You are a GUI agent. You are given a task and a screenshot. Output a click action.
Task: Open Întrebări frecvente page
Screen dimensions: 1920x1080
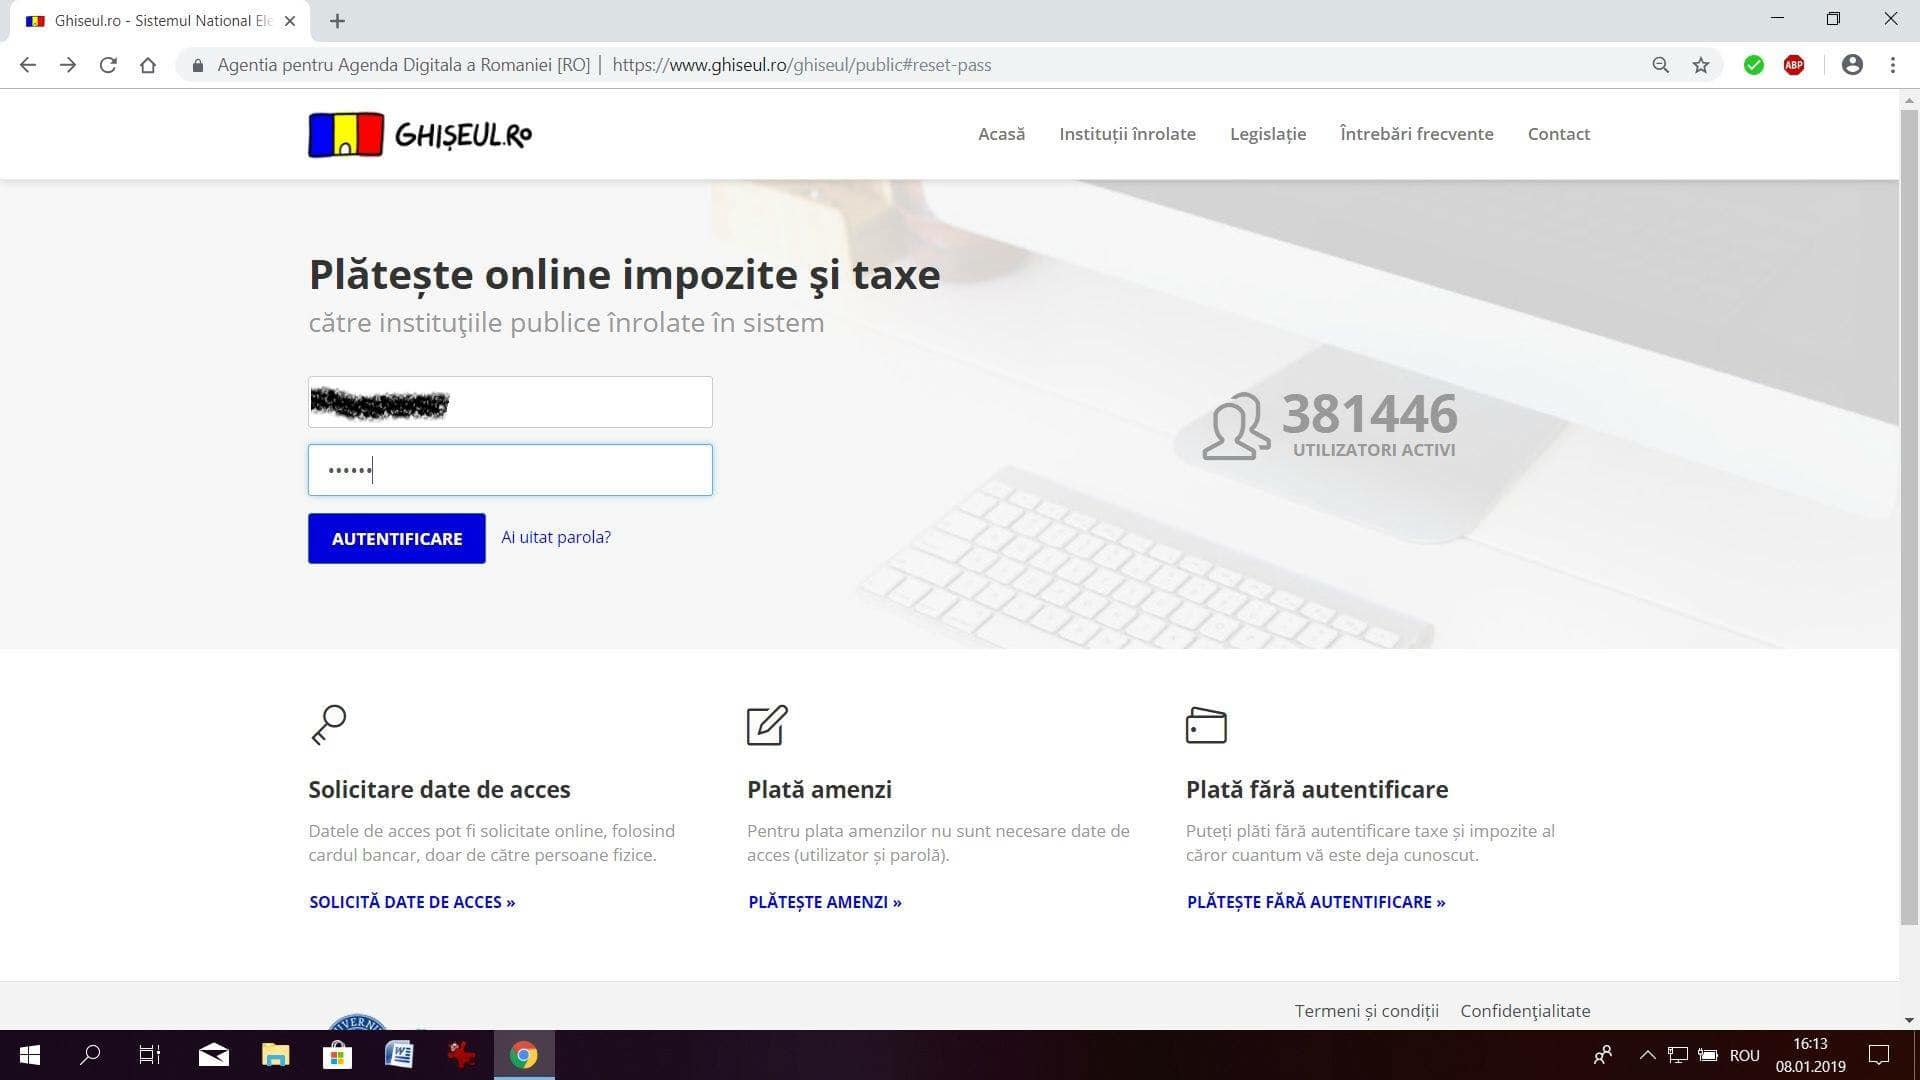pyautogui.click(x=1417, y=134)
